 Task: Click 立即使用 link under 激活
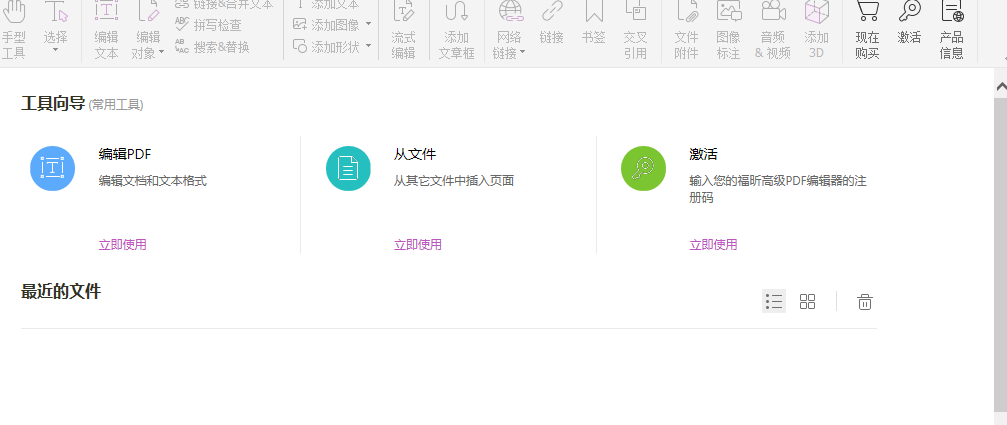tap(713, 245)
